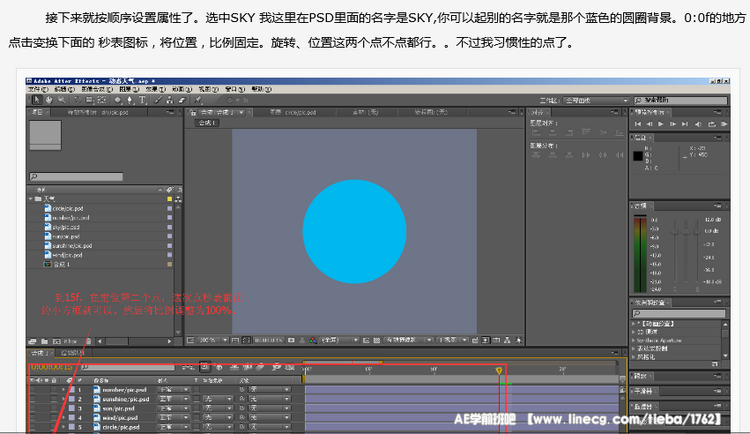Select the Text (T) tool
This screenshot has width=750, height=434.
(143, 100)
